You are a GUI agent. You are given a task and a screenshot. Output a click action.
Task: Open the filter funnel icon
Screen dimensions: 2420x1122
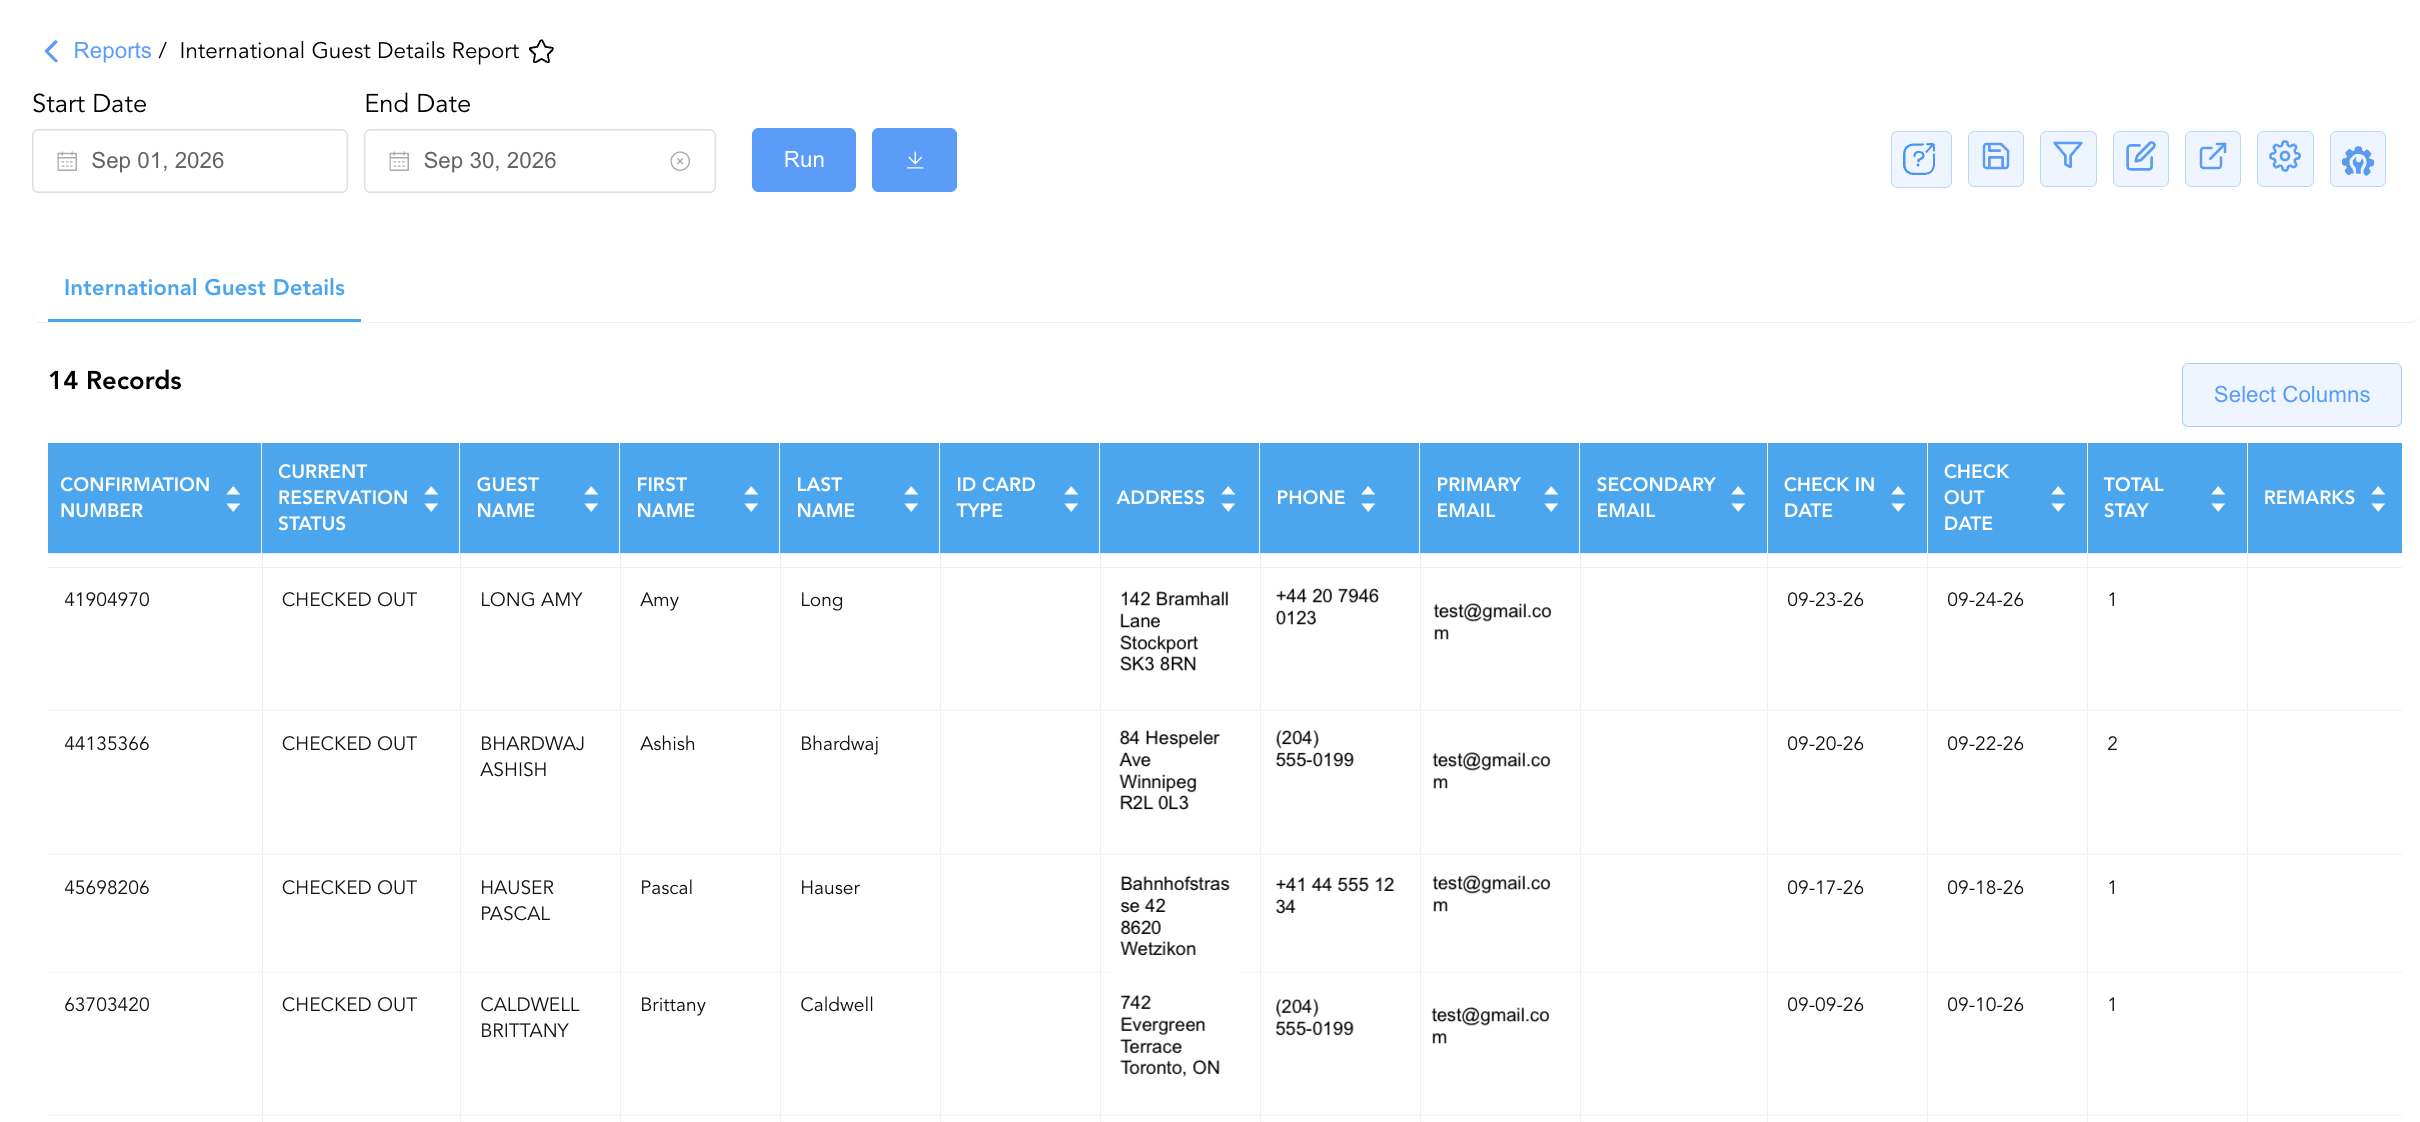[2068, 159]
